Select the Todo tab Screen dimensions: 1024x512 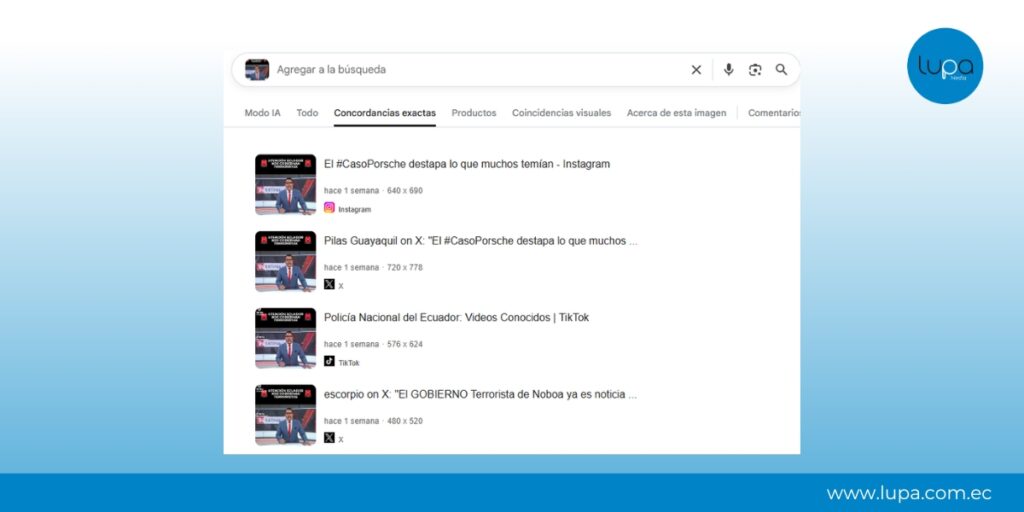coord(307,113)
